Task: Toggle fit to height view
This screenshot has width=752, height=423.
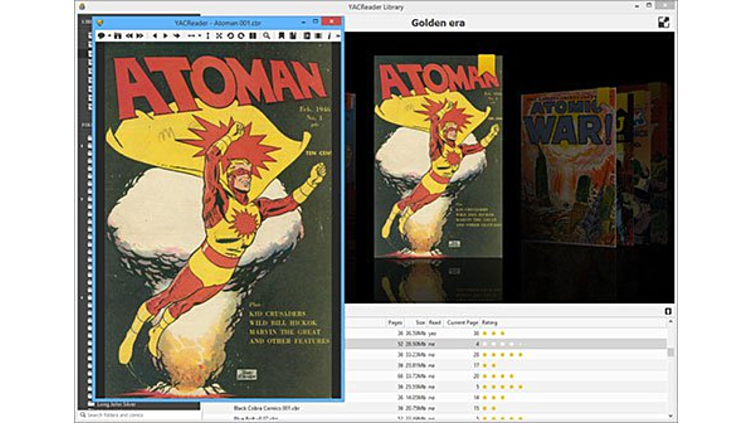Action: (207, 36)
